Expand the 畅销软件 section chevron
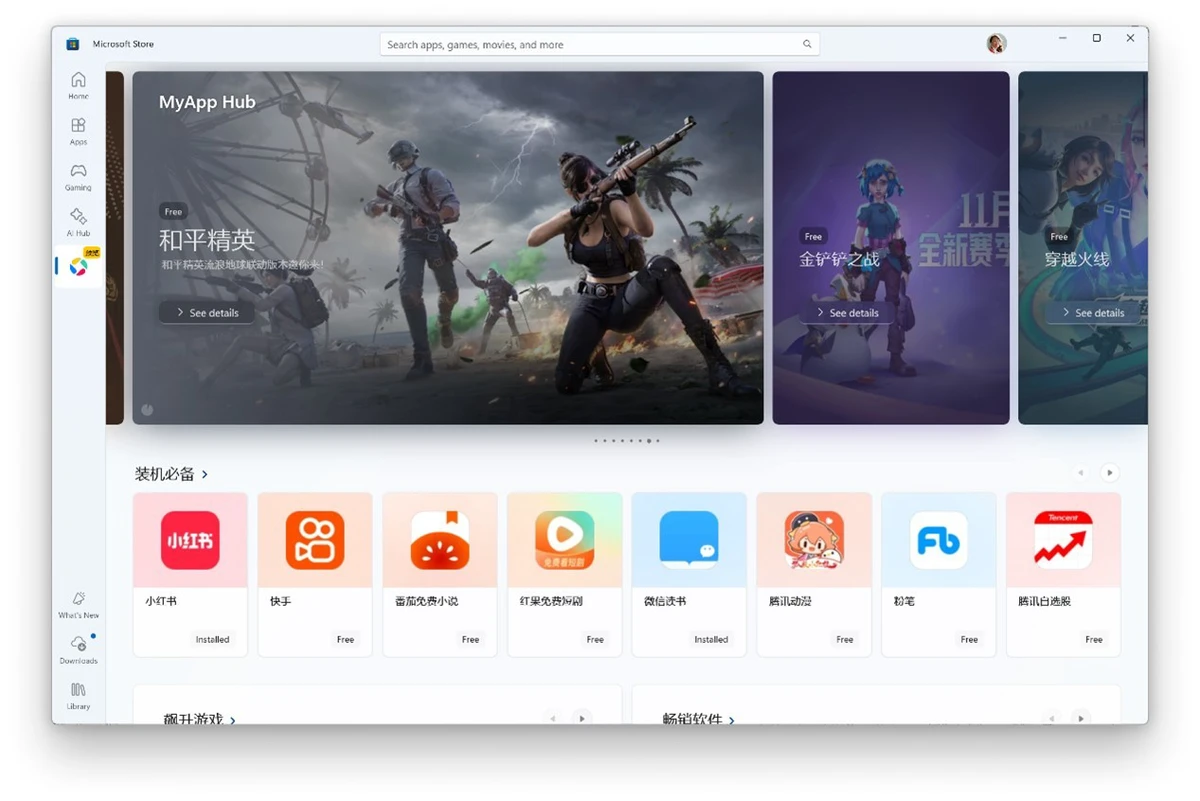This screenshot has width=1200, height=801. 732,719
